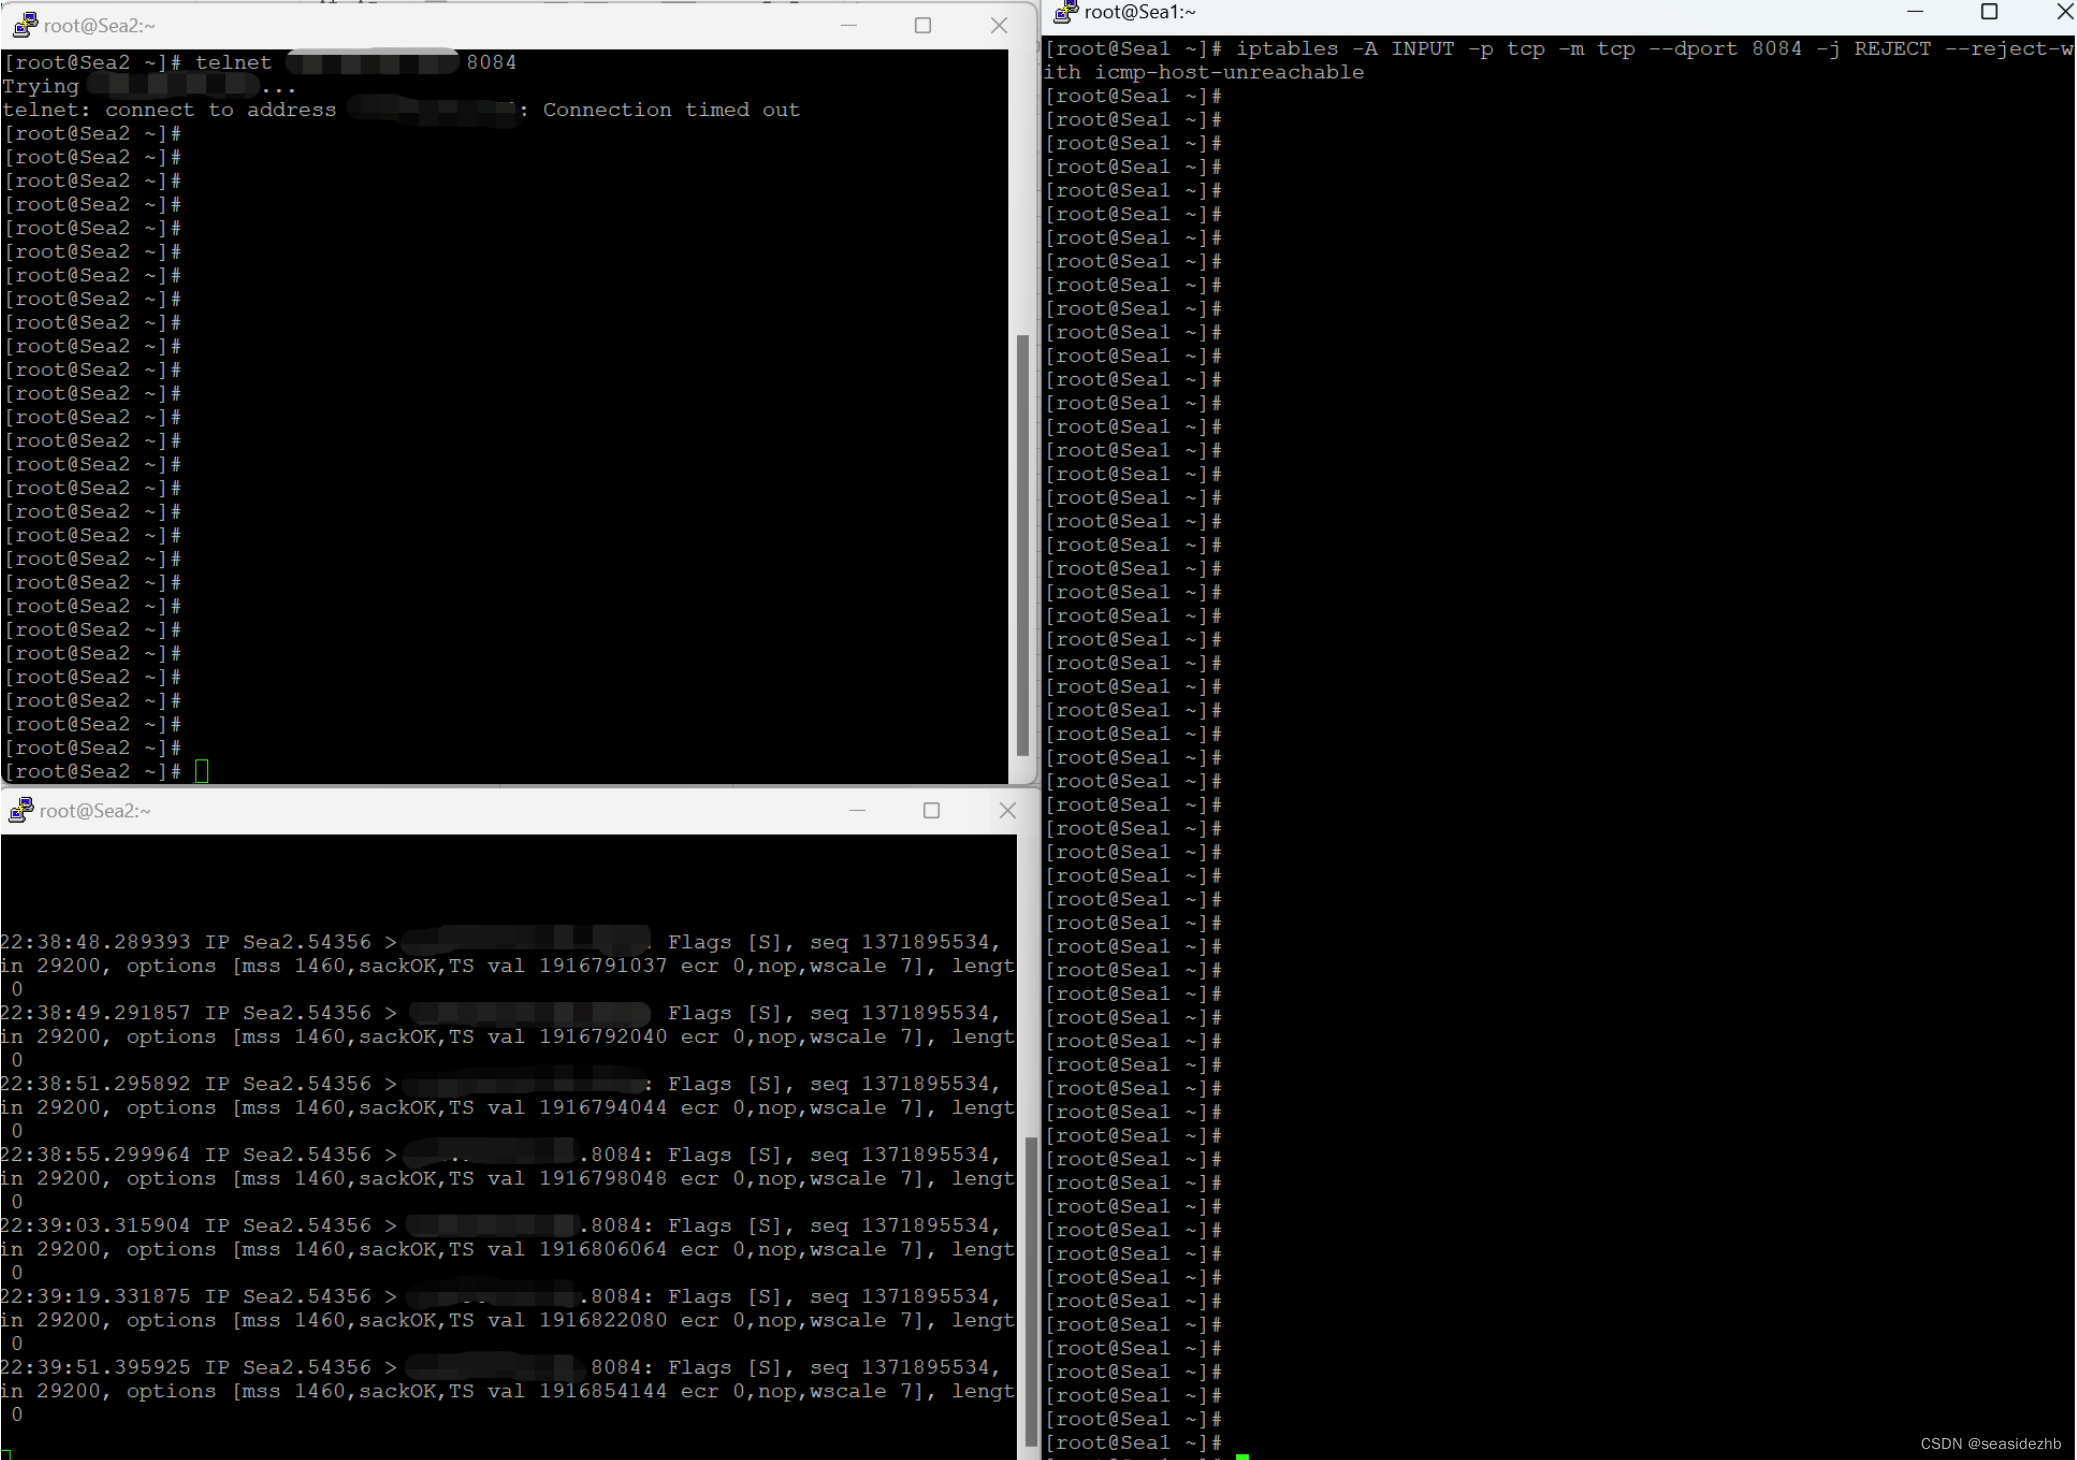Click the tcpdump line timestamped 22:39:51.395925

tap(500, 1368)
